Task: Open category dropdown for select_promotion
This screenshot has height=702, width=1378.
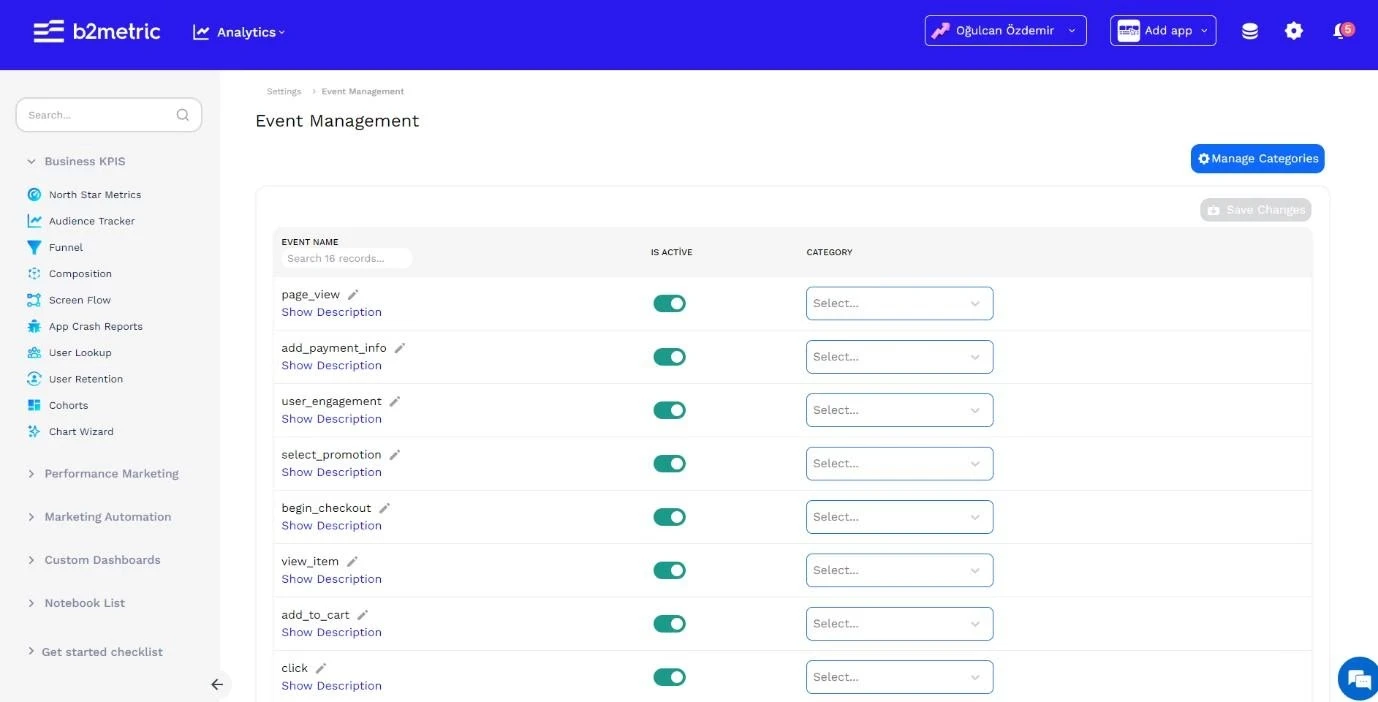Action: point(899,464)
